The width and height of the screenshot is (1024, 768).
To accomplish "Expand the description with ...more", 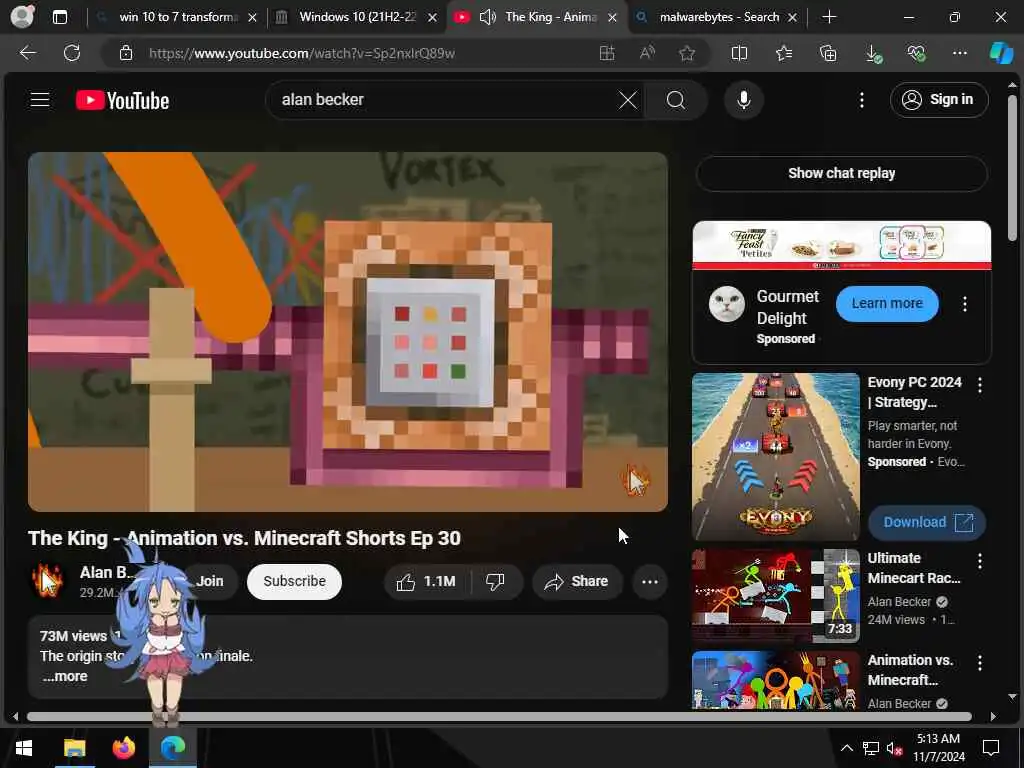I will click(x=65, y=677).
